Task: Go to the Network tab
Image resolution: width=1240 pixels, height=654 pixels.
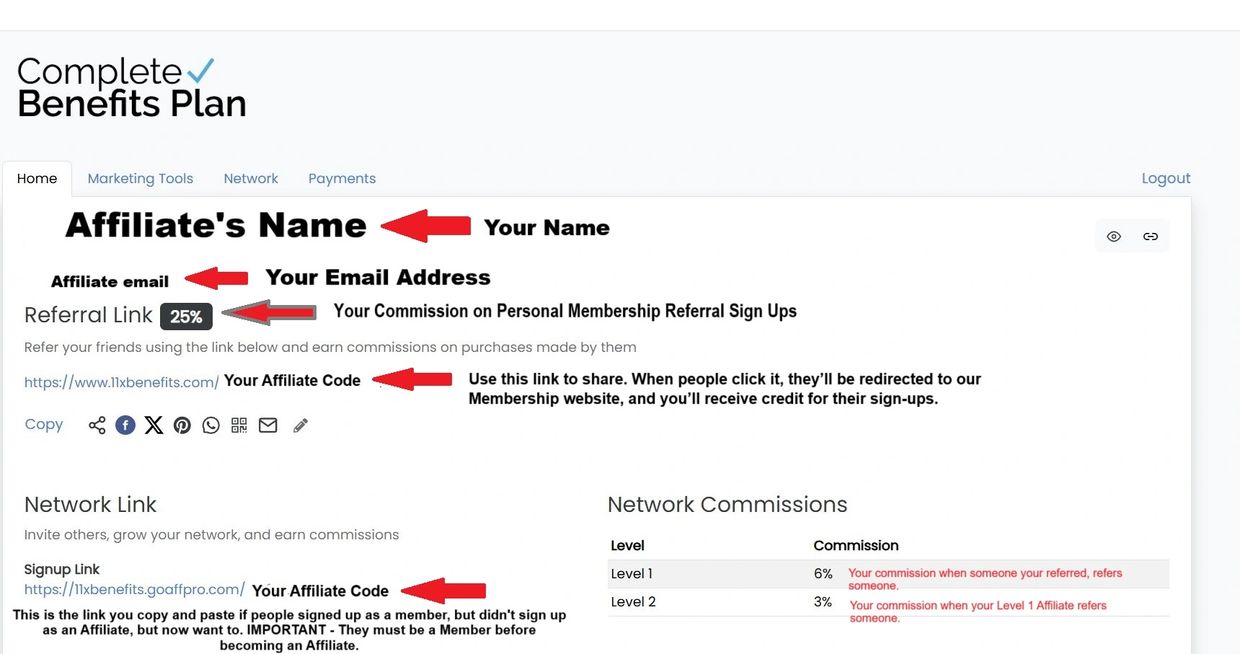Action: (251, 178)
